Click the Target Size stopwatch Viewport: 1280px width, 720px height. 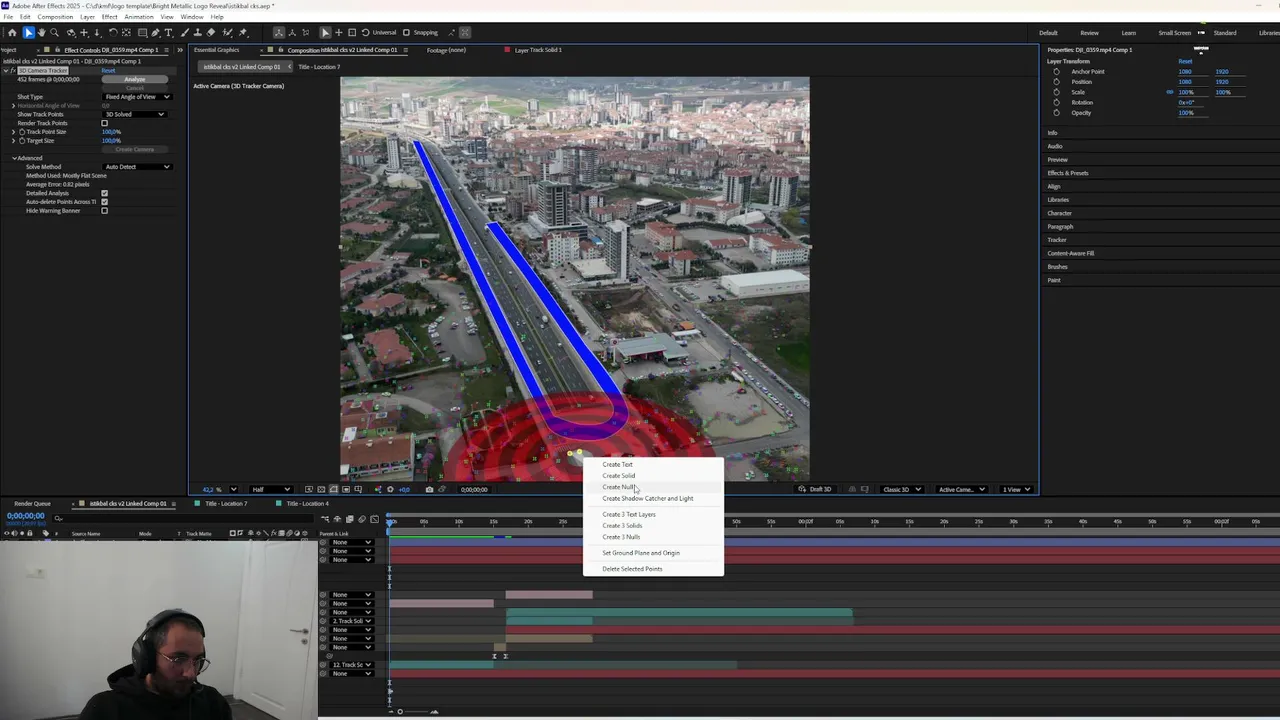coord(22,141)
